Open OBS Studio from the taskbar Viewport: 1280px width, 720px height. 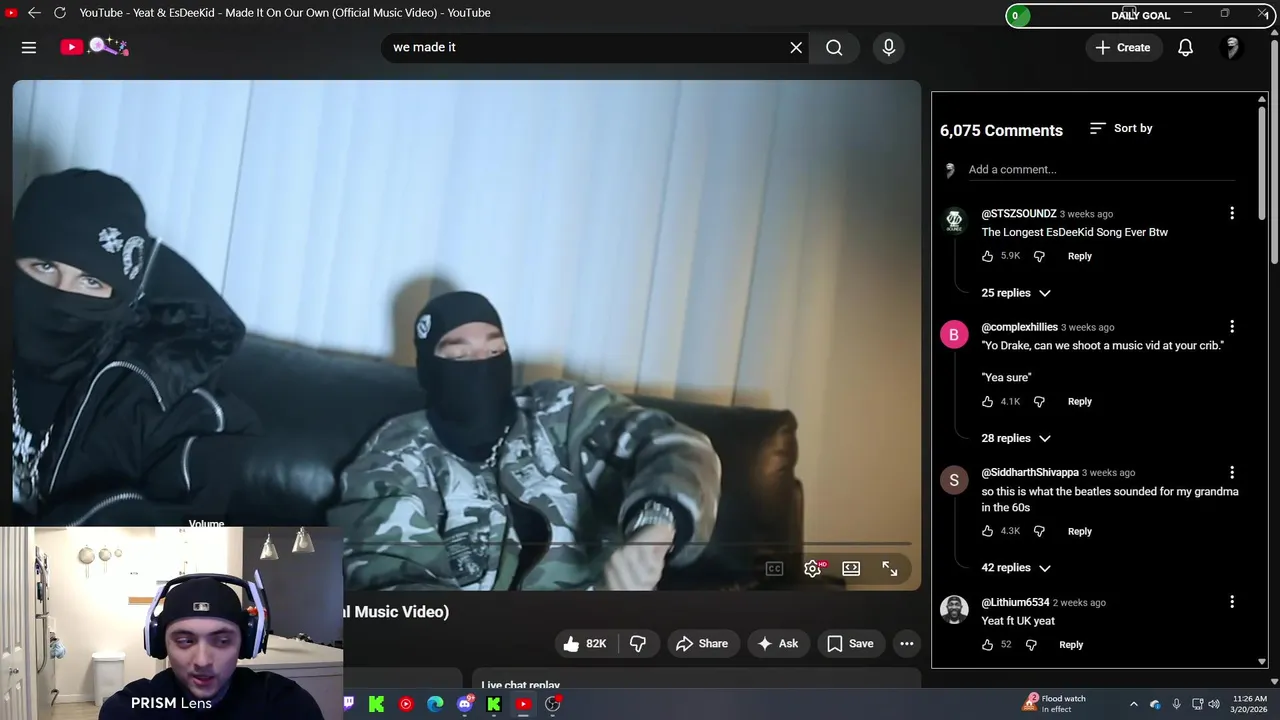pyautogui.click(x=552, y=704)
